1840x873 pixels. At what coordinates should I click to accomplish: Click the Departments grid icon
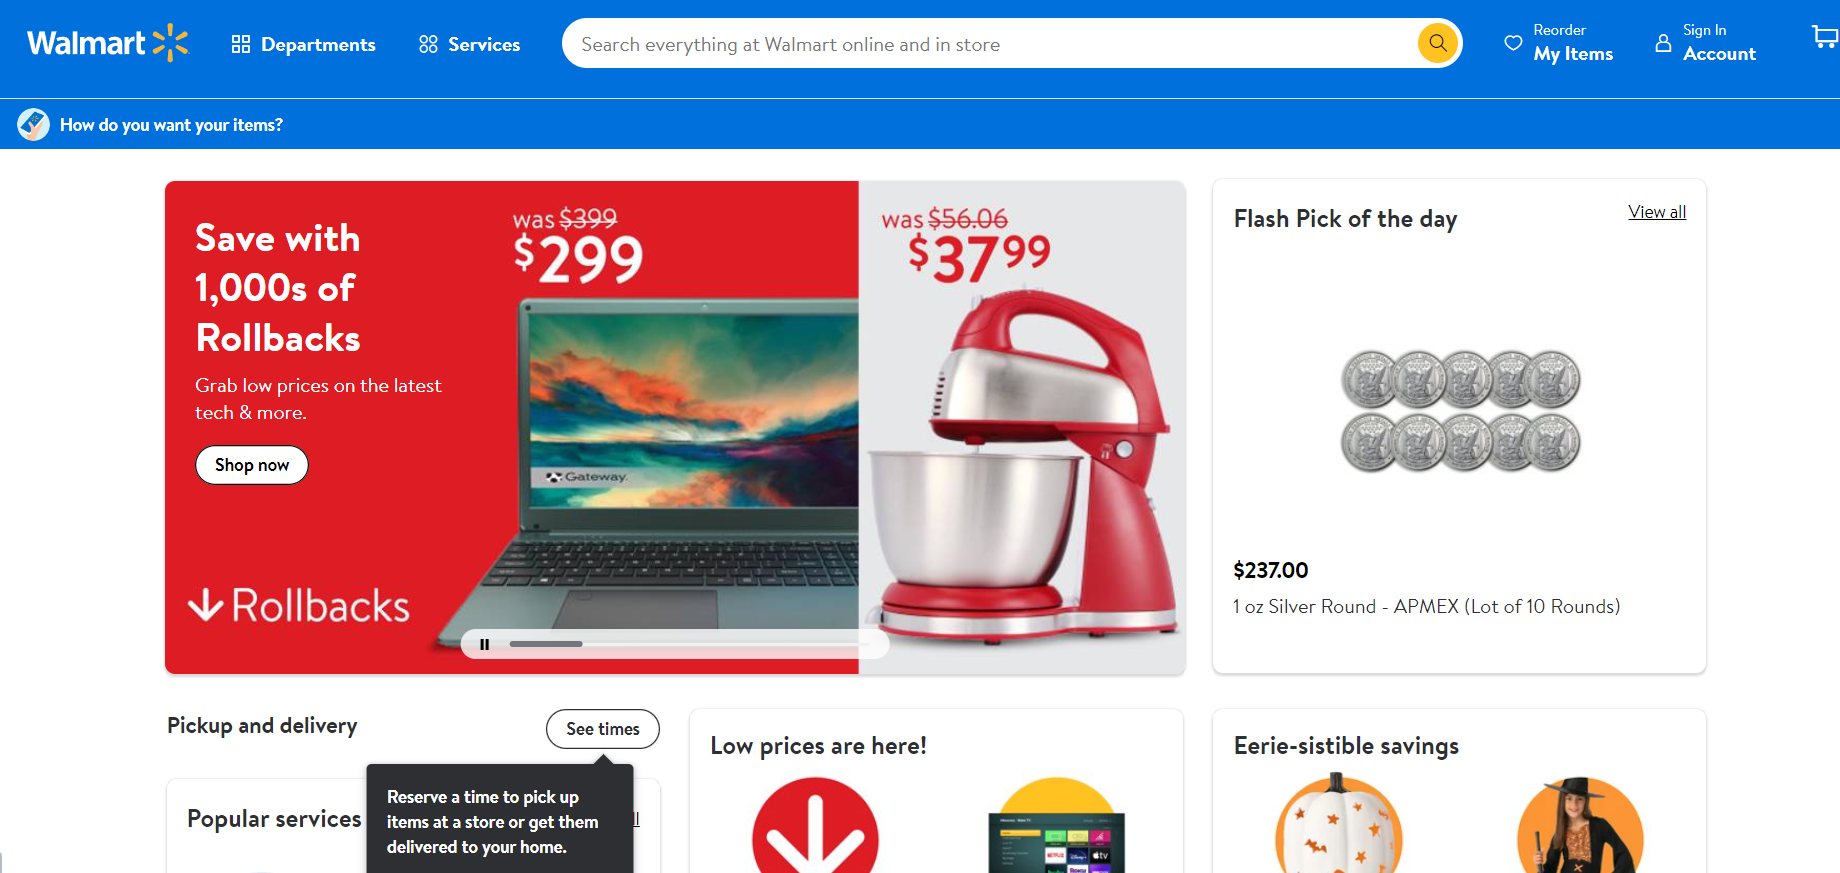[x=240, y=44]
